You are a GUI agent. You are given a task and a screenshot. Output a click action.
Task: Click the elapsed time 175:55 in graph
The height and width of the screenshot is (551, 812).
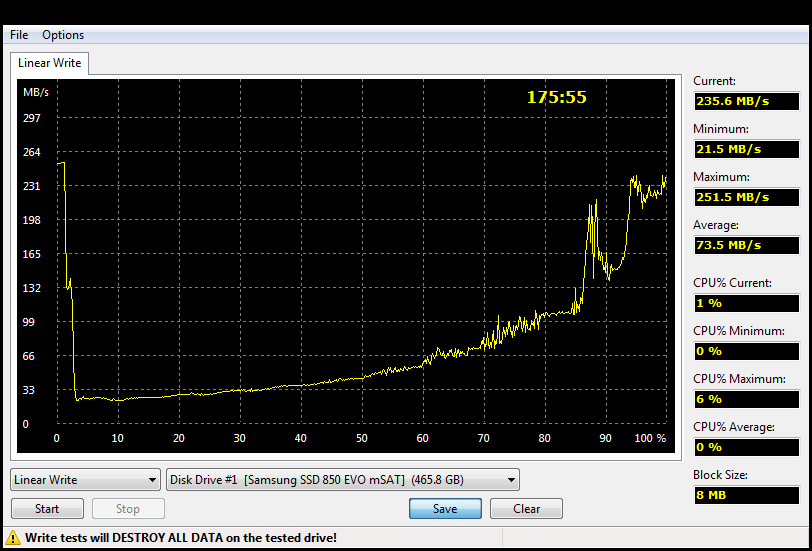click(x=557, y=97)
